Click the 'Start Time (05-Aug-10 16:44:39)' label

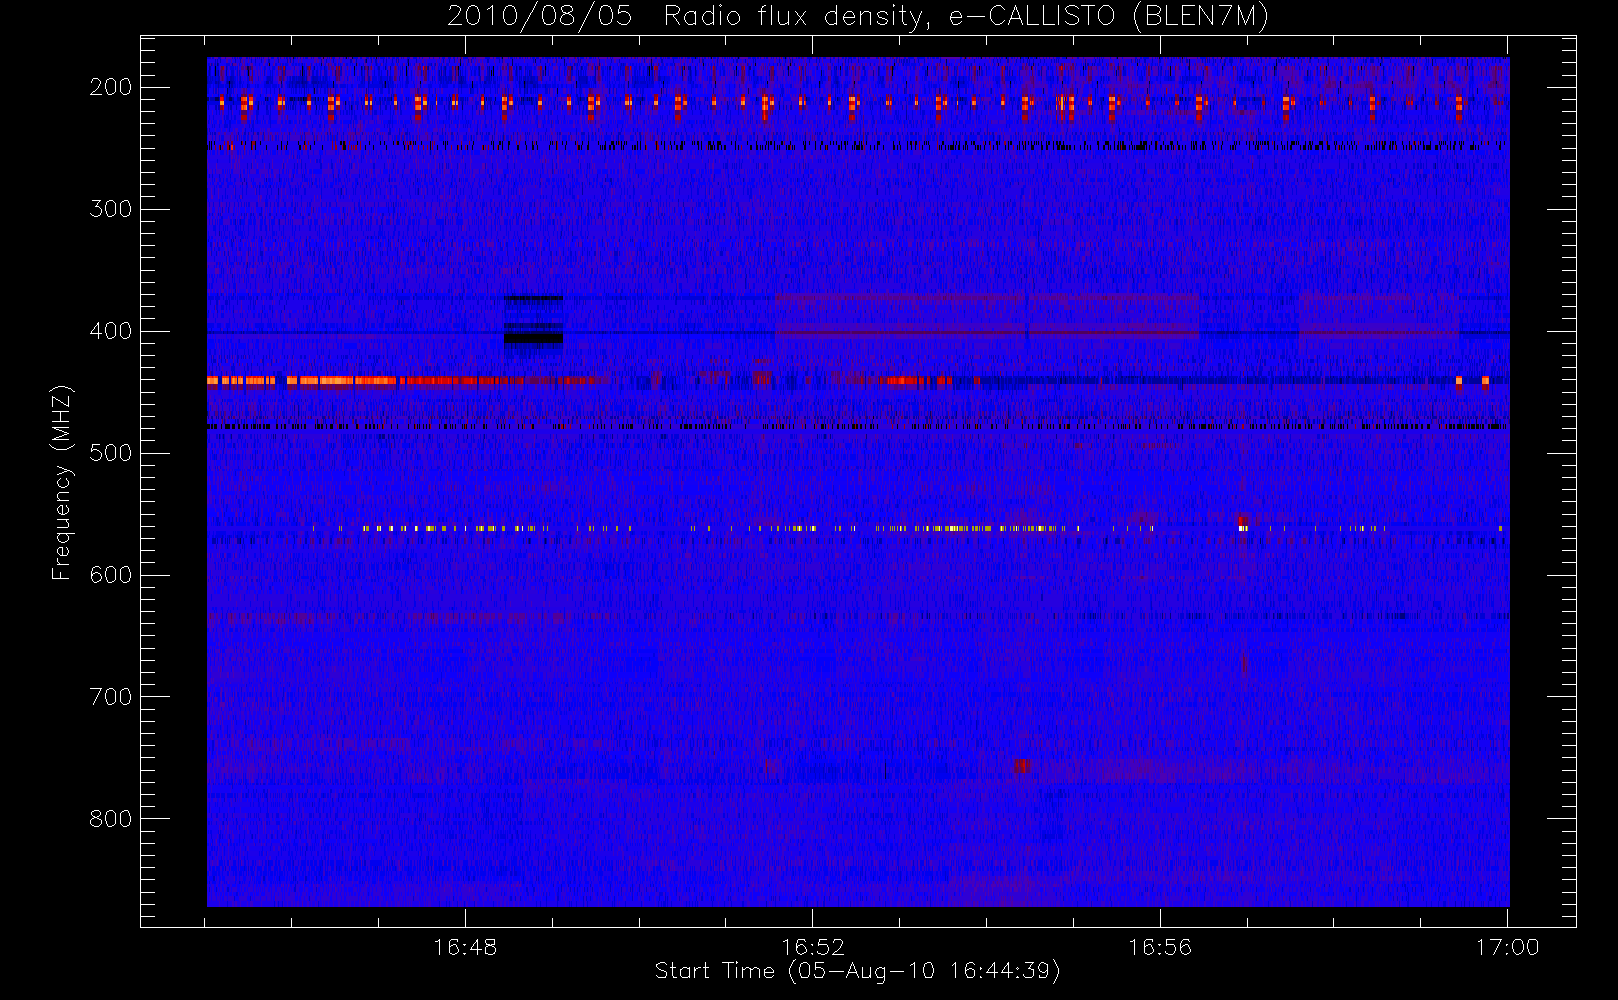857,971
